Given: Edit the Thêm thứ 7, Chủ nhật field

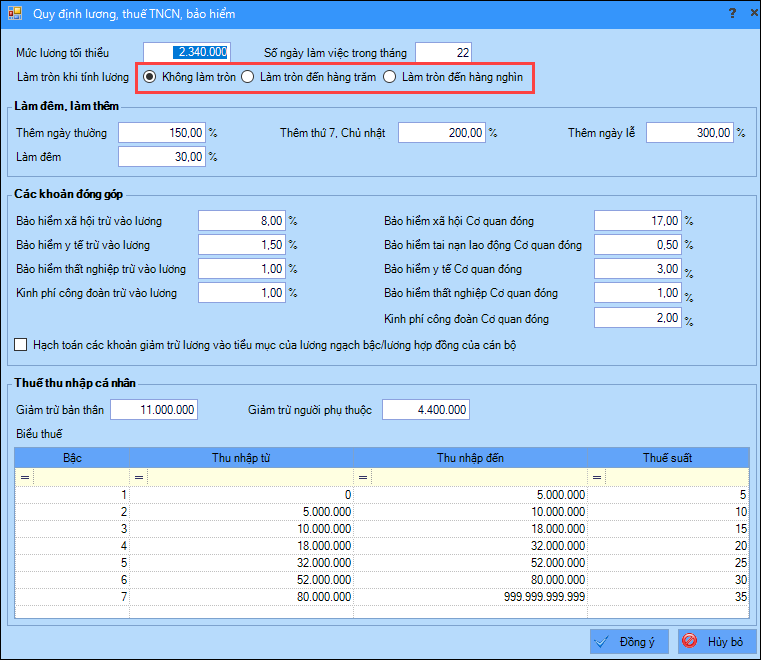Looking at the screenshot, I should [x=442, y=132].
